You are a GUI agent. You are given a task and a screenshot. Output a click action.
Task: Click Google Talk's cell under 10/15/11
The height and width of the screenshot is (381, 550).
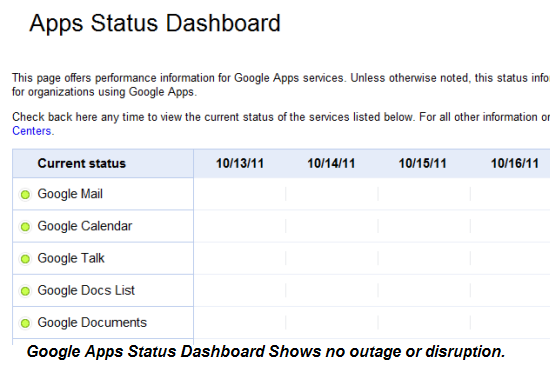pos(424,258)
